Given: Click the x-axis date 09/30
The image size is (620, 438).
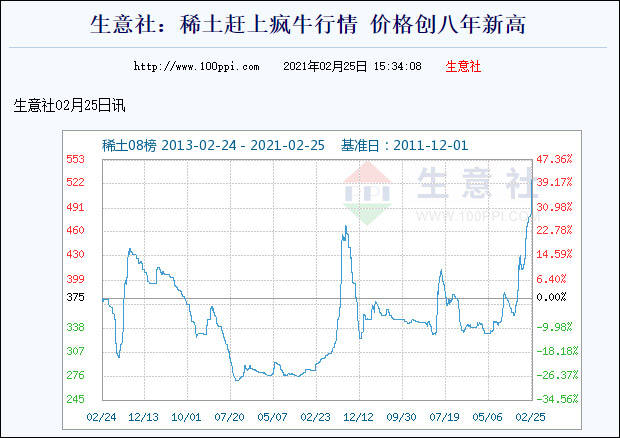Looking at the screenshot, I should pyautogui.click(x=401, y=417).
